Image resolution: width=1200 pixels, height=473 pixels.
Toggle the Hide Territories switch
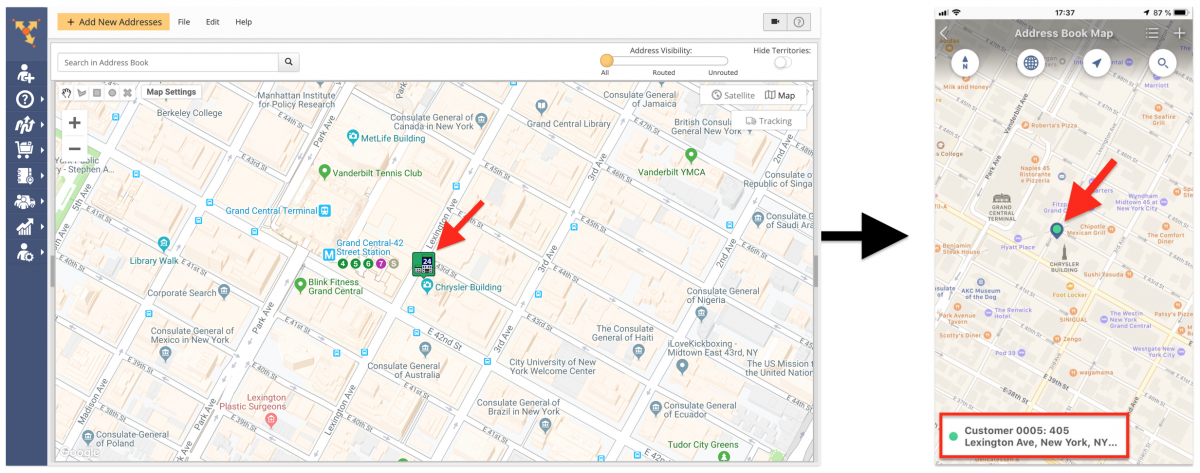(782, 62)
